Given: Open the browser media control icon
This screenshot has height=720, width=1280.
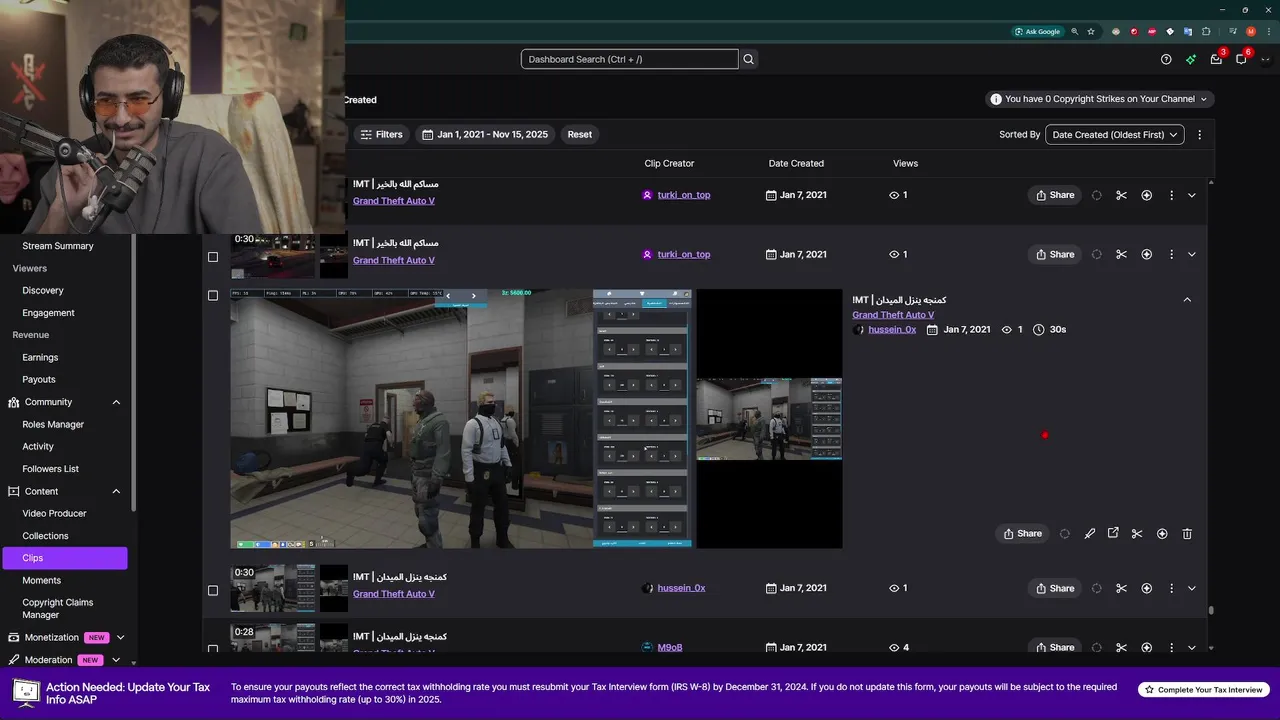Looking at the screenshot, I should (x=1232, y=31).
